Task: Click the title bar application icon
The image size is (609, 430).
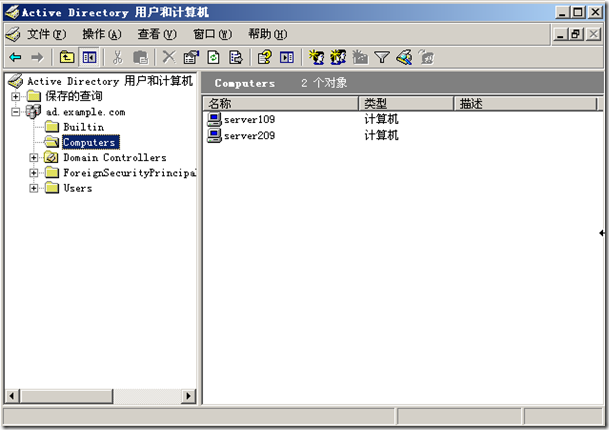Action: click(x=12, y=12)
